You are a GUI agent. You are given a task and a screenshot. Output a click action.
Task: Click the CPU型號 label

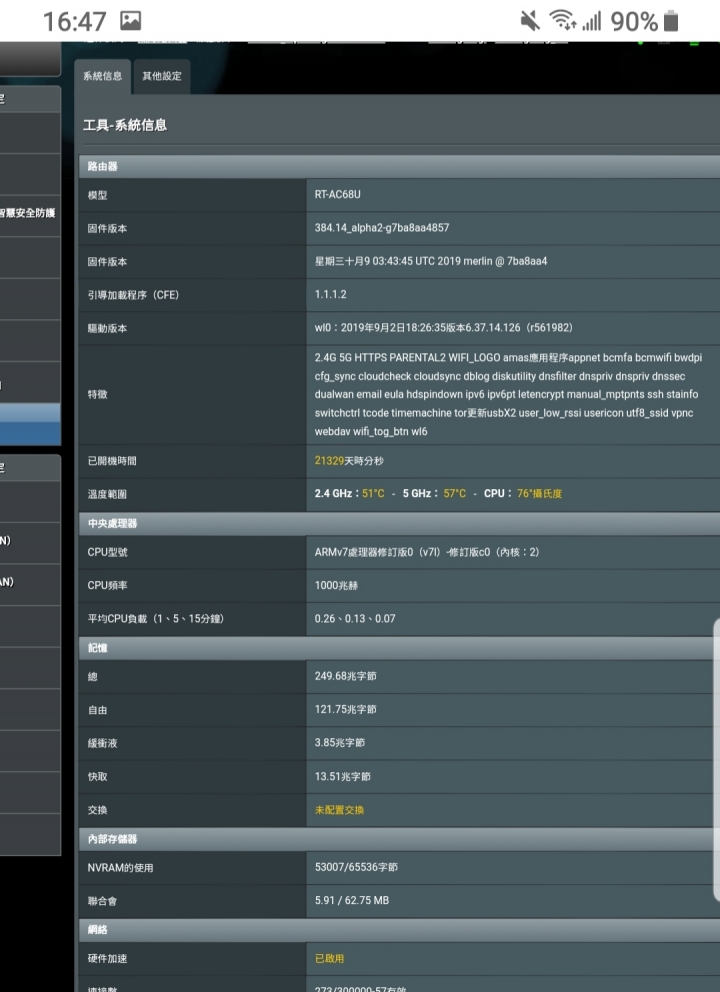(108, 552)
